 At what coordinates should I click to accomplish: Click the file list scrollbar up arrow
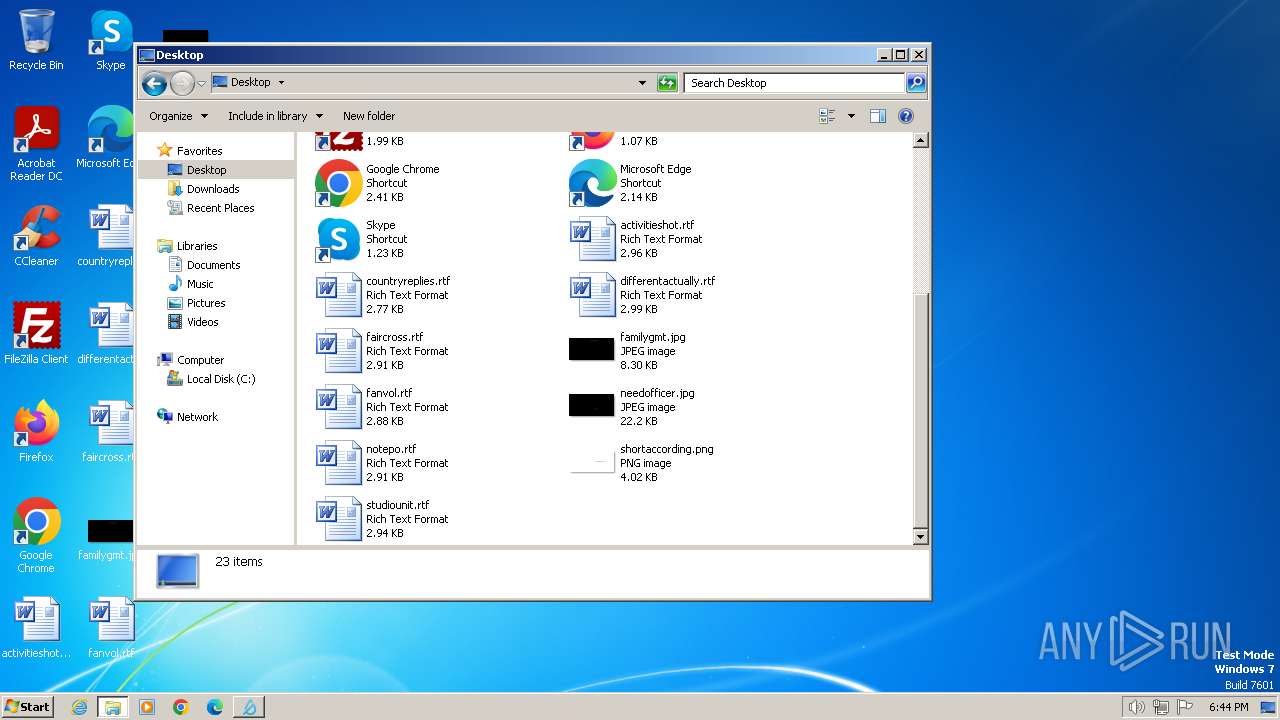[x=921, y=141]
